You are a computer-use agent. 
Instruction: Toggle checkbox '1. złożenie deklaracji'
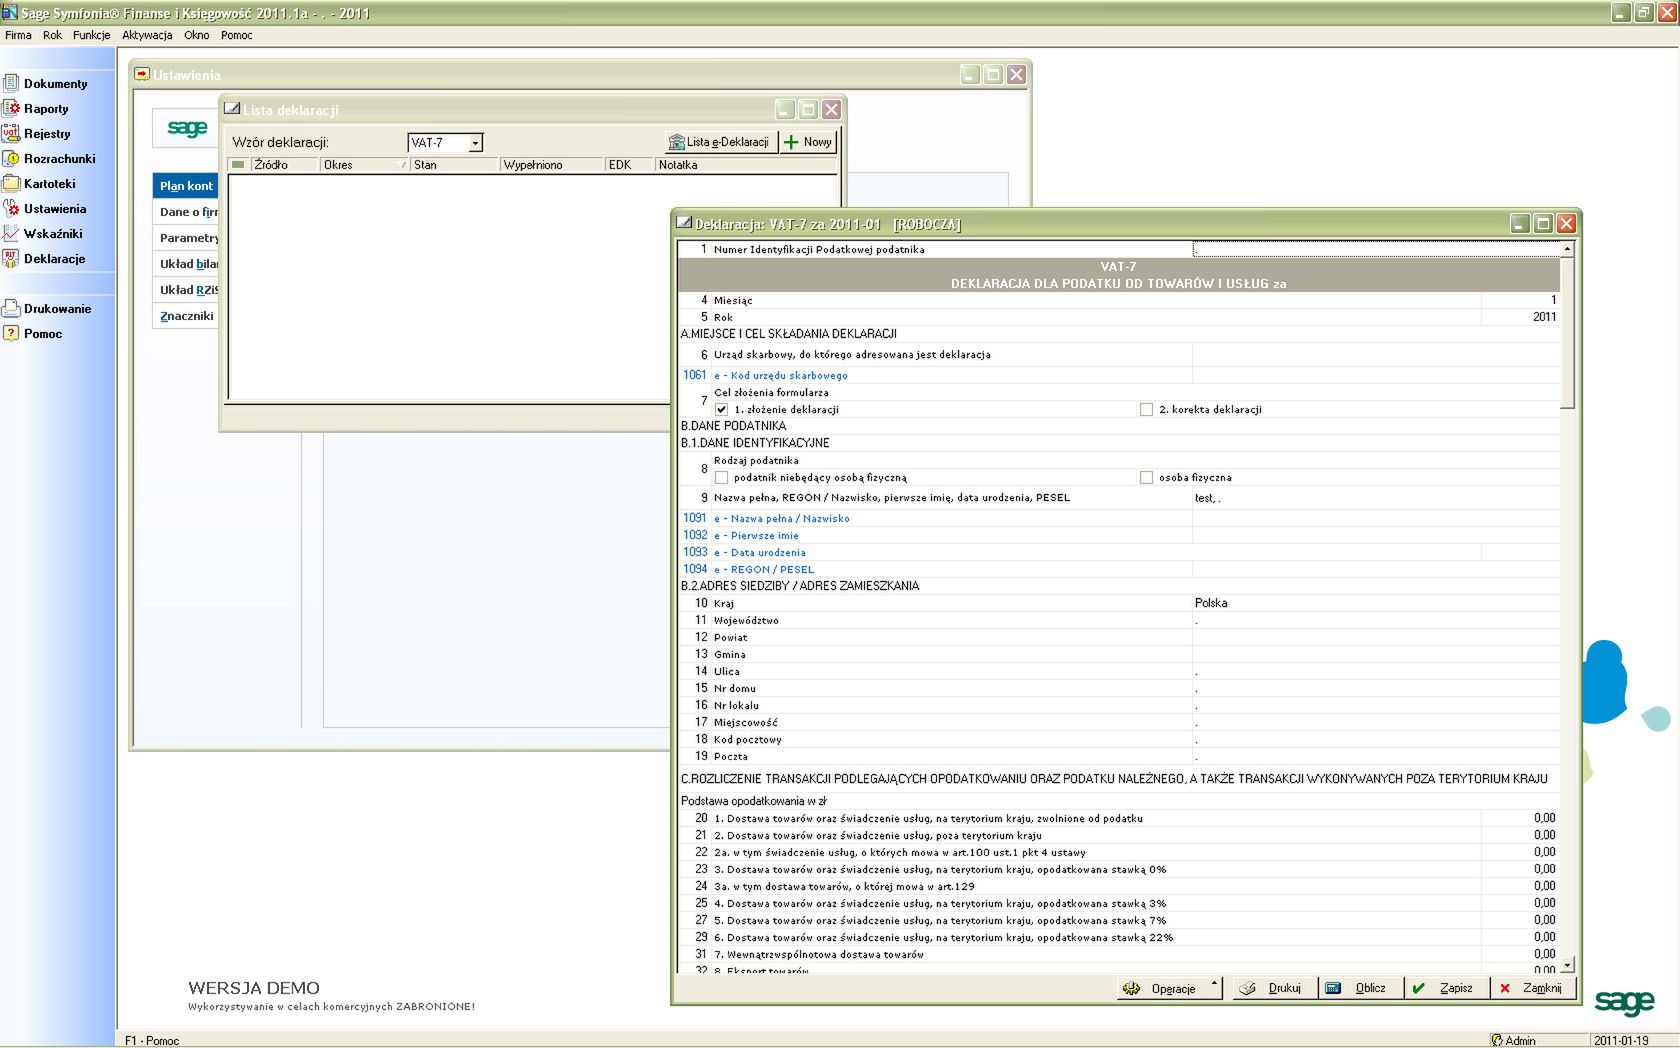721,409
